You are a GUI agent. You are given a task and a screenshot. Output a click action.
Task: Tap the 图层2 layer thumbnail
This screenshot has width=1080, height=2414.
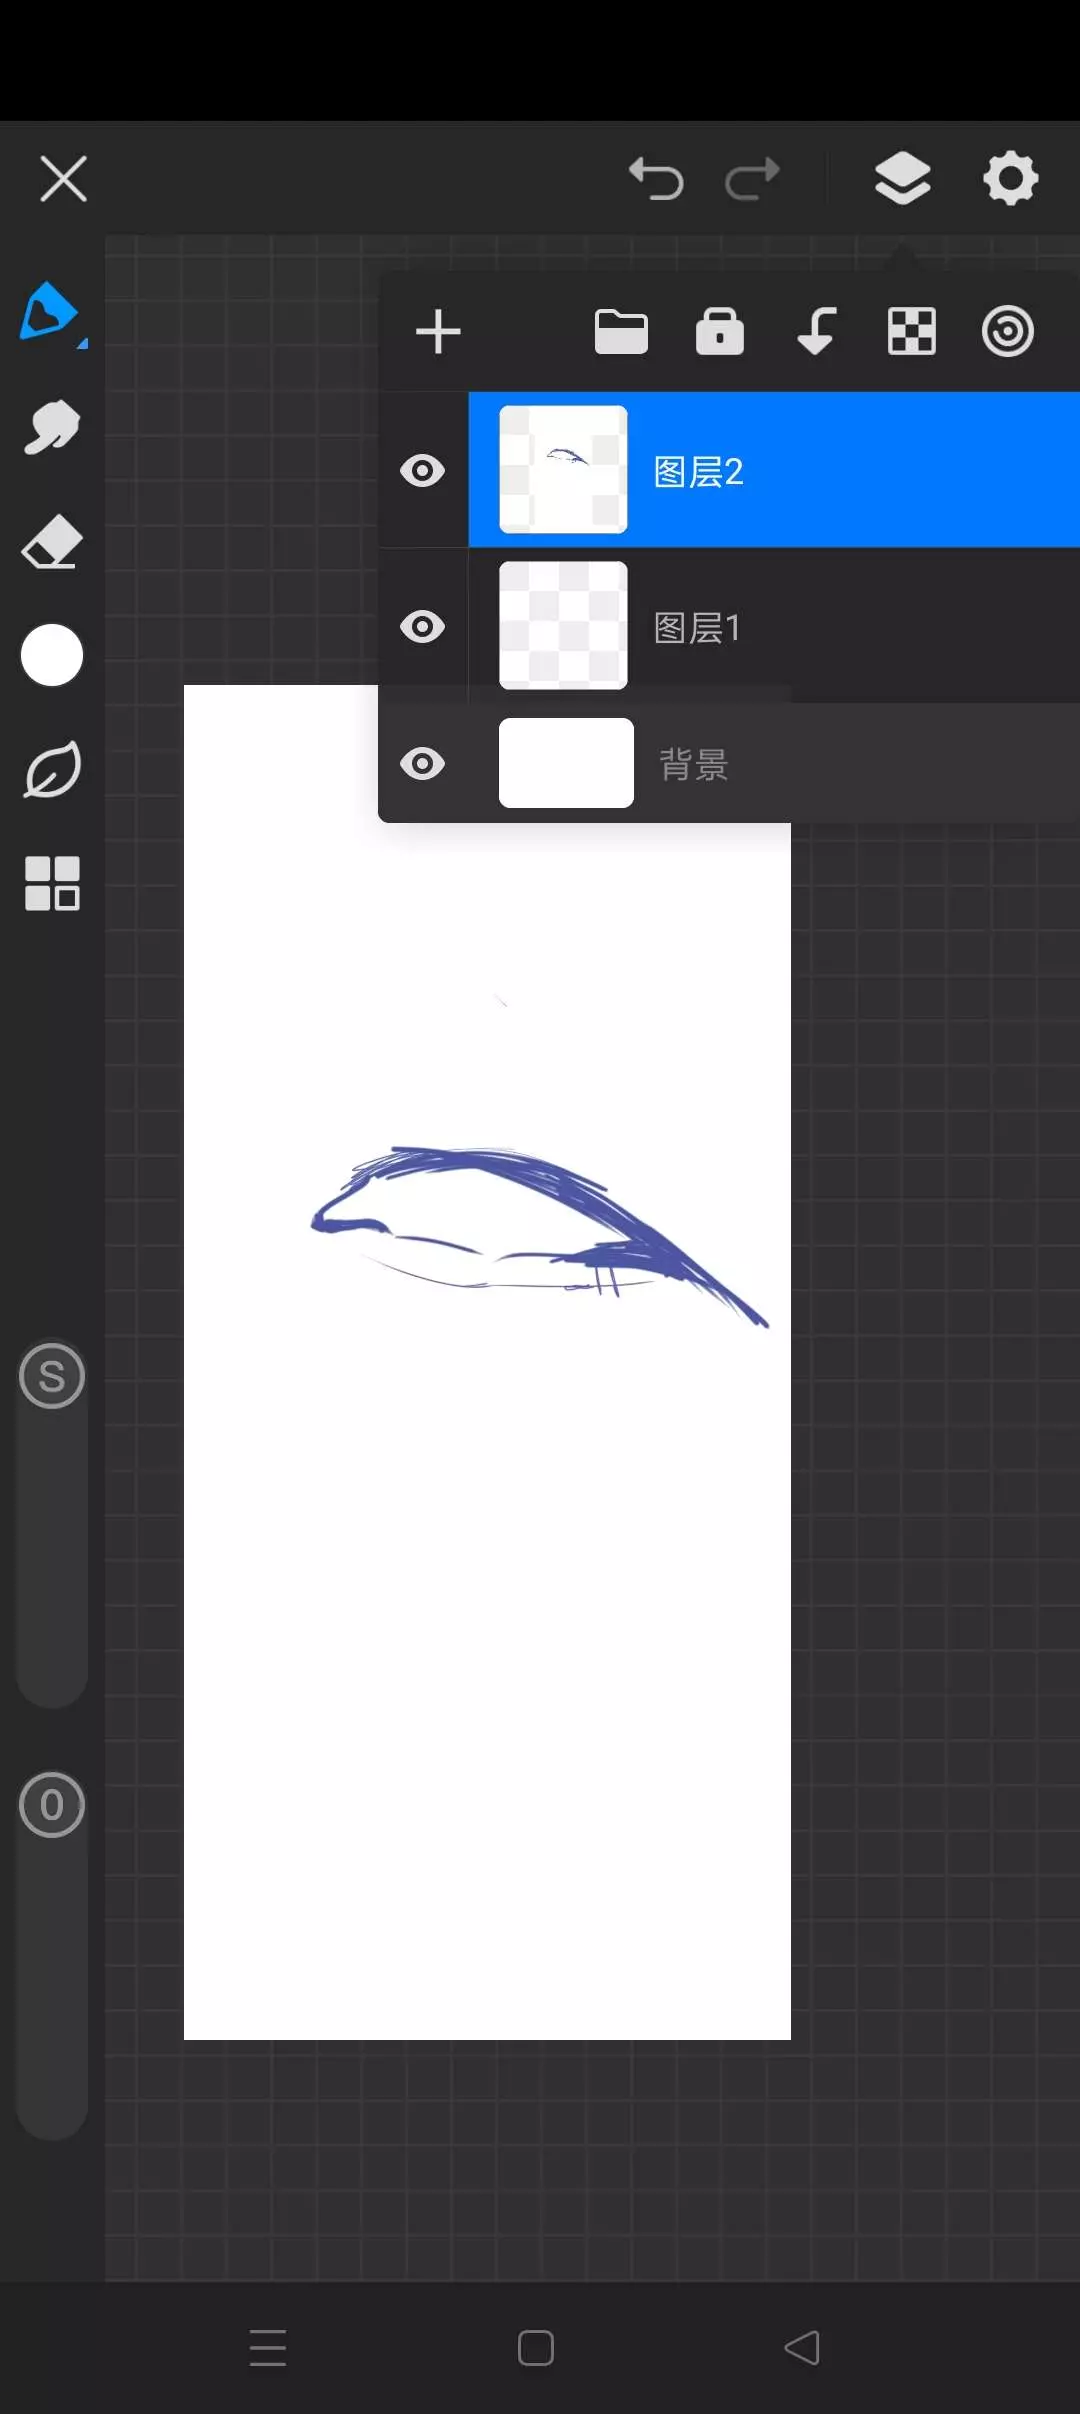point(563,470)
